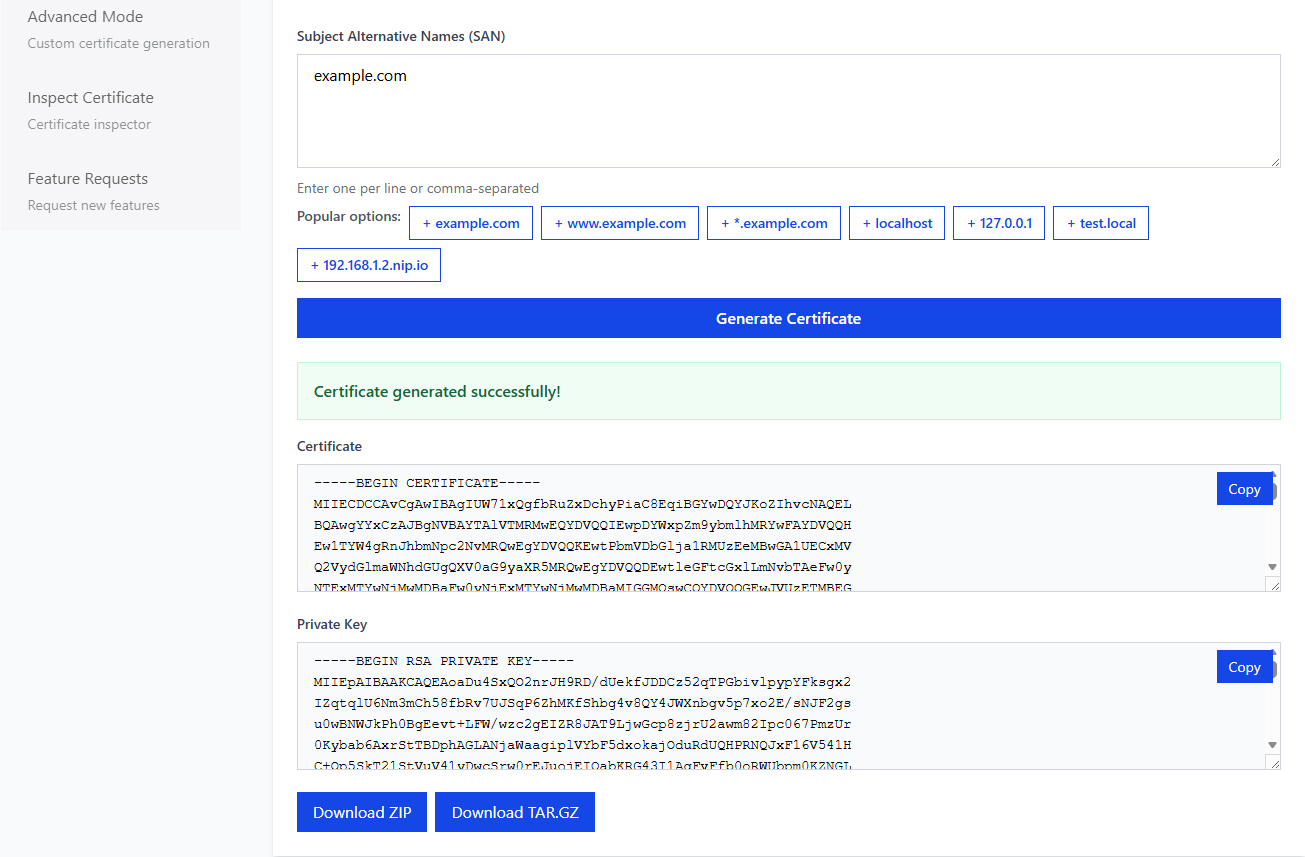Add www.example.com to the SAN list
1305x857 pixels.
click(x=619, y=222)
